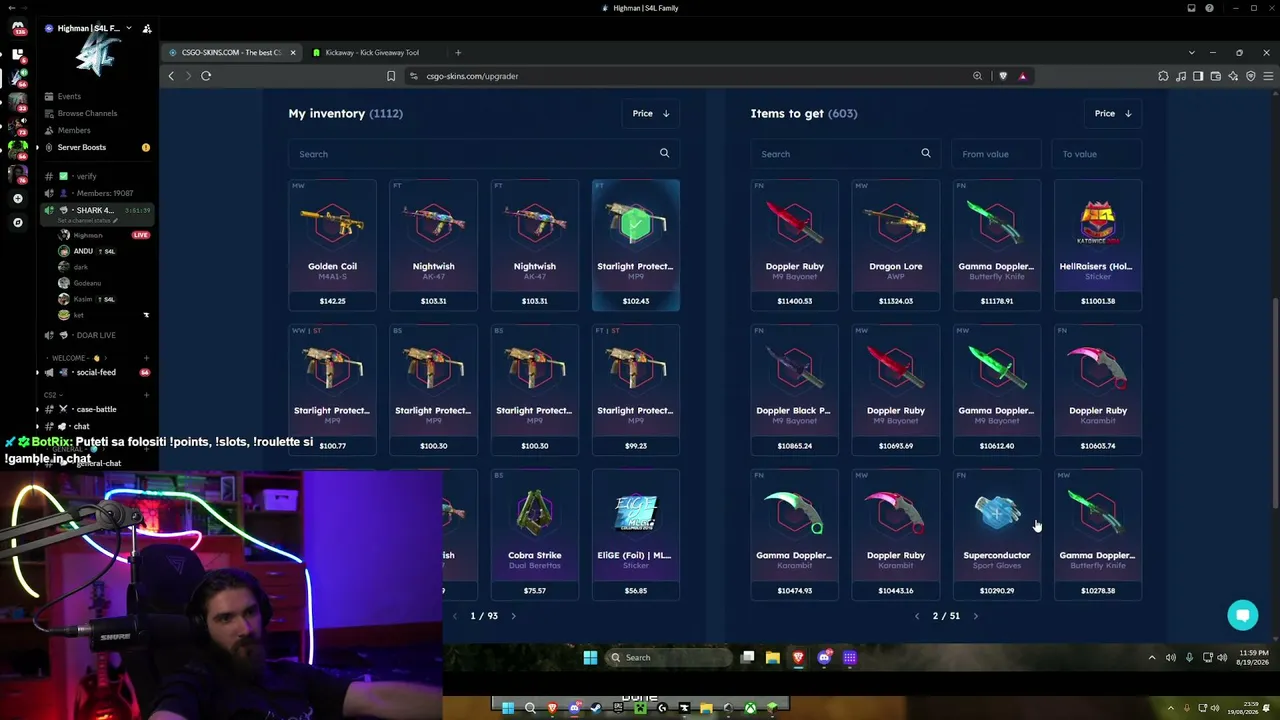The width and height of the screenshot is (1280, 720).
Task: Open the Items to get Price sort dropdown
Action: (x=1113, y=114)
